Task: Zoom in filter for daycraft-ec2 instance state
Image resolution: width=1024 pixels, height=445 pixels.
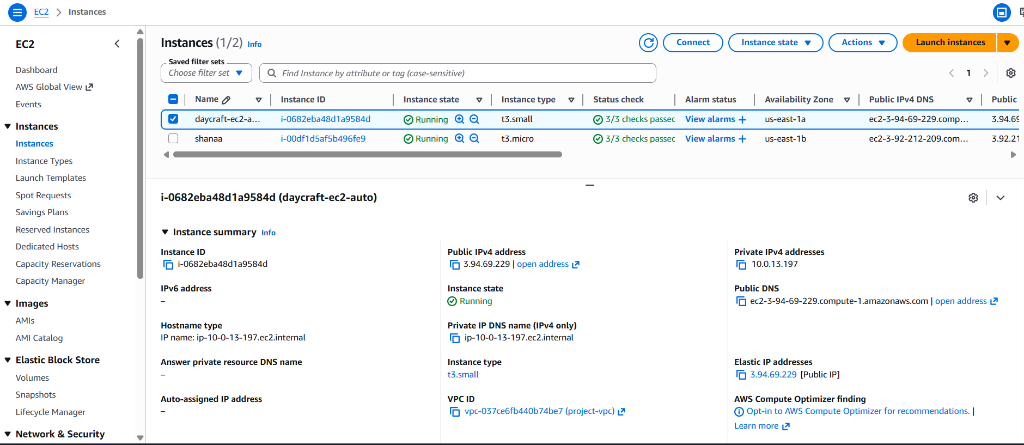Action: pos(460,120)
